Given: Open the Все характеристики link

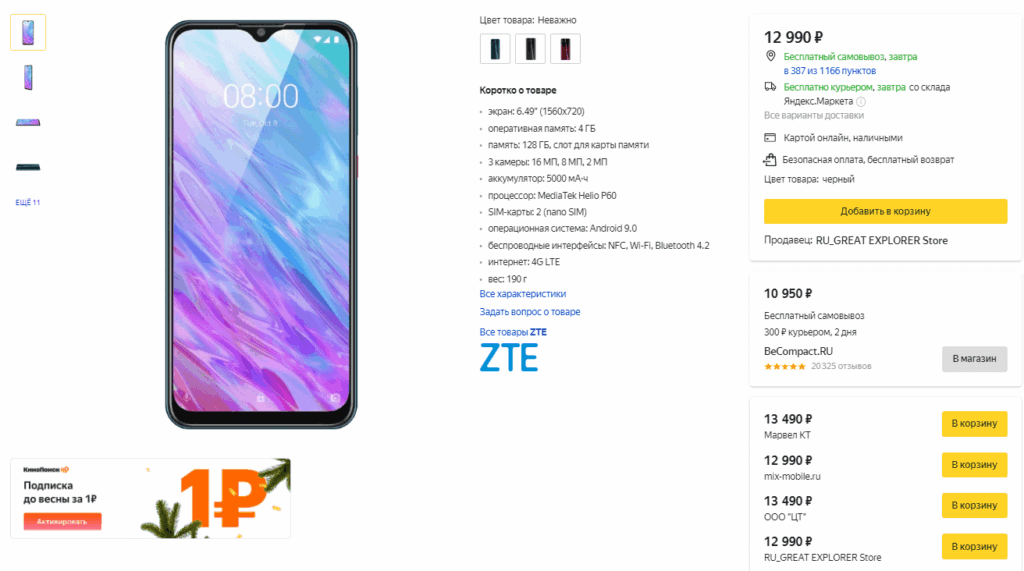Looking at the screenshot, I should click(x=522, y=294).
